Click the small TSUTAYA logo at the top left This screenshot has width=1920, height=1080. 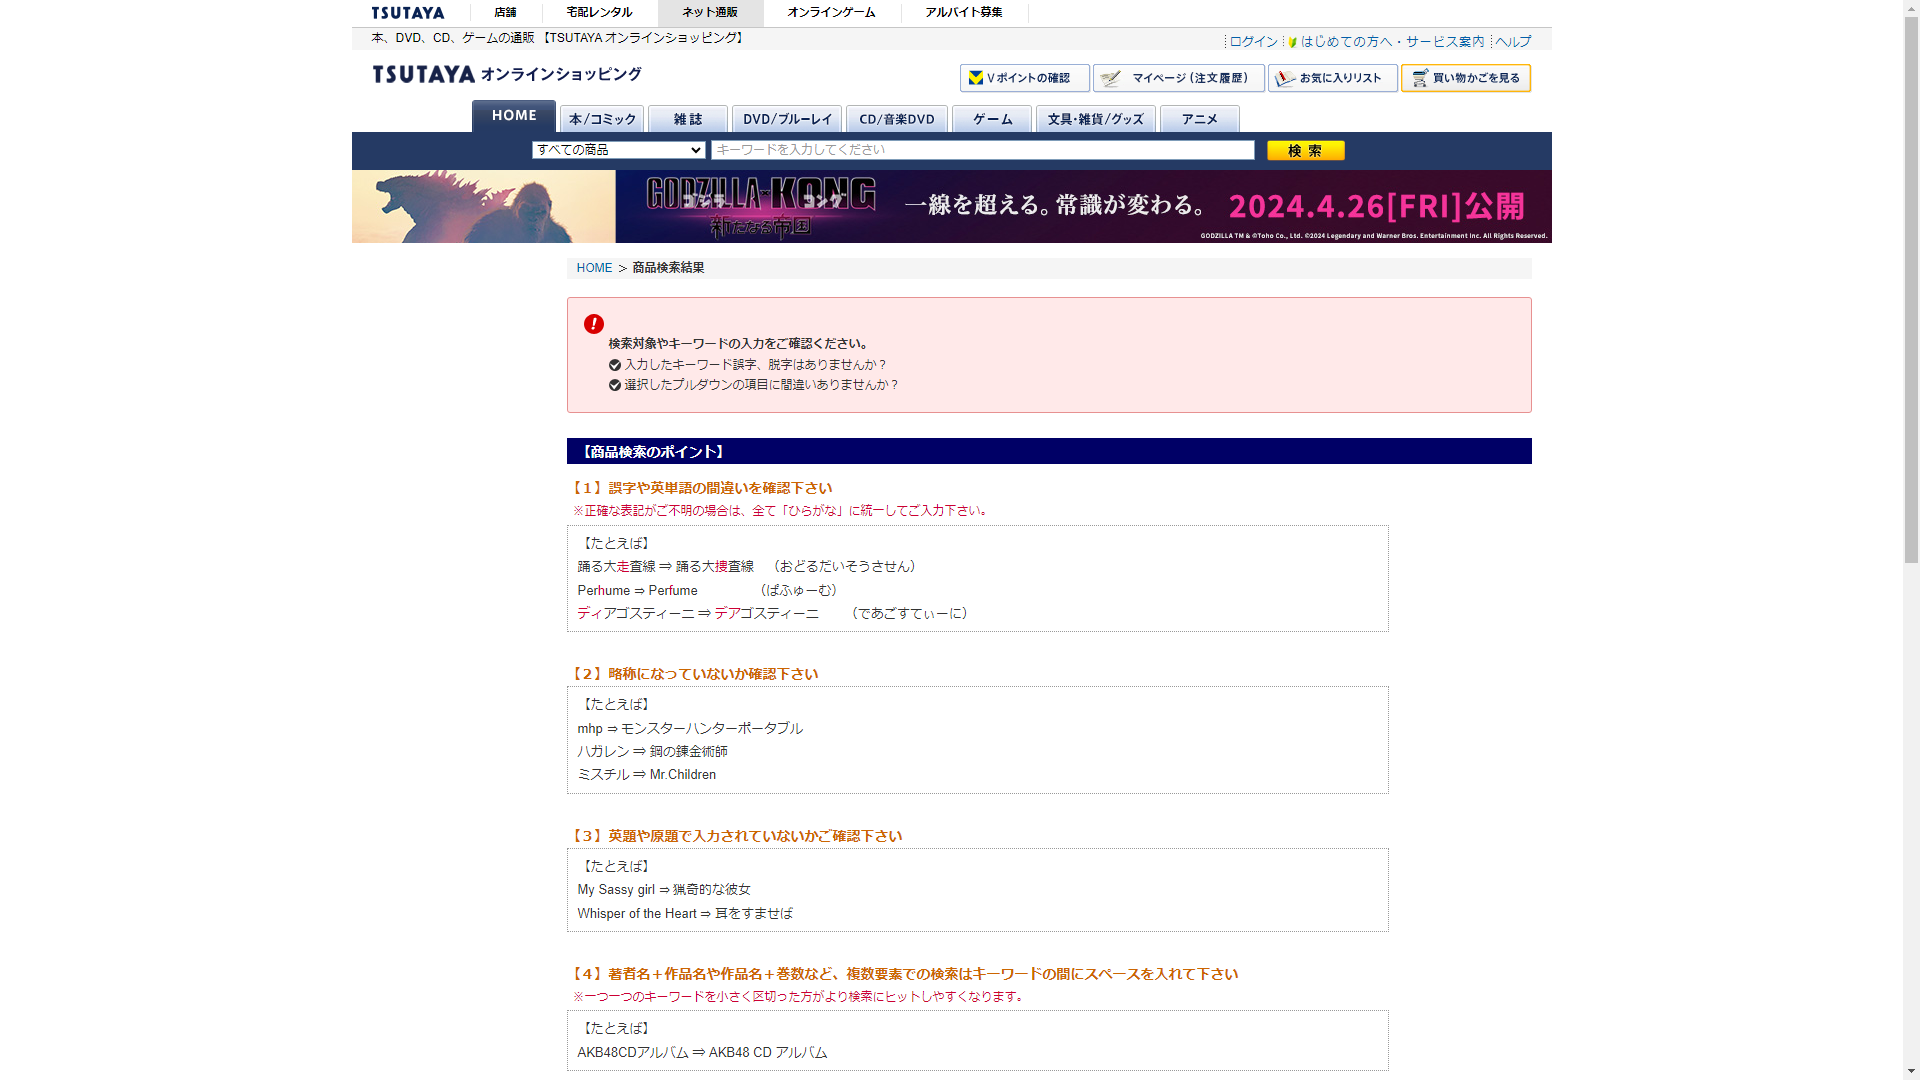coord(407,13)
